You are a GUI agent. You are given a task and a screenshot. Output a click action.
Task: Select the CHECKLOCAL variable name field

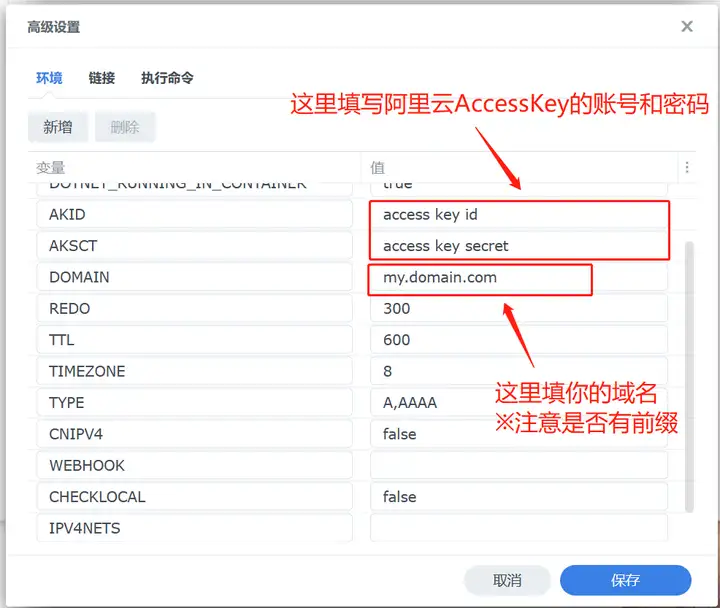click(x=194, y=497)
